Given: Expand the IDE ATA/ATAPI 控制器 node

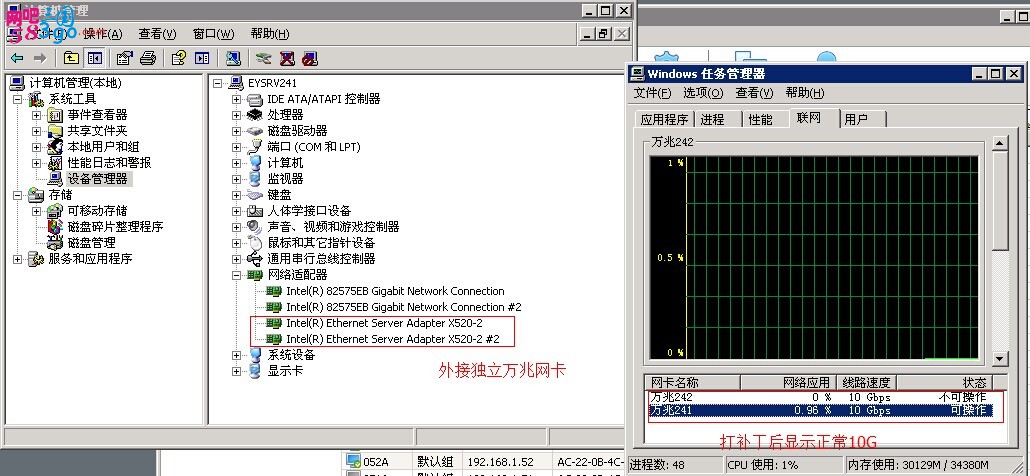Looking at the screenshot, I should (236, 99).
